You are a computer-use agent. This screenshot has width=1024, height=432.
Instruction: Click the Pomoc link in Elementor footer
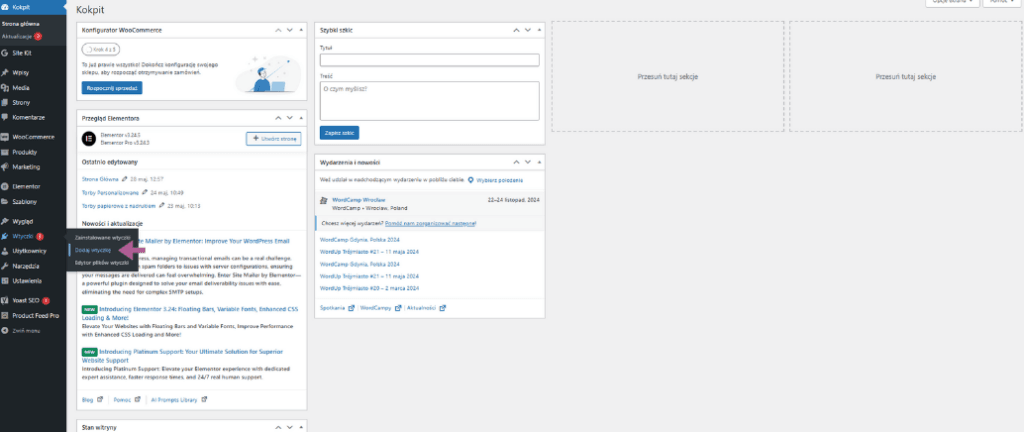pyautogui.click(x=122, y=399)
